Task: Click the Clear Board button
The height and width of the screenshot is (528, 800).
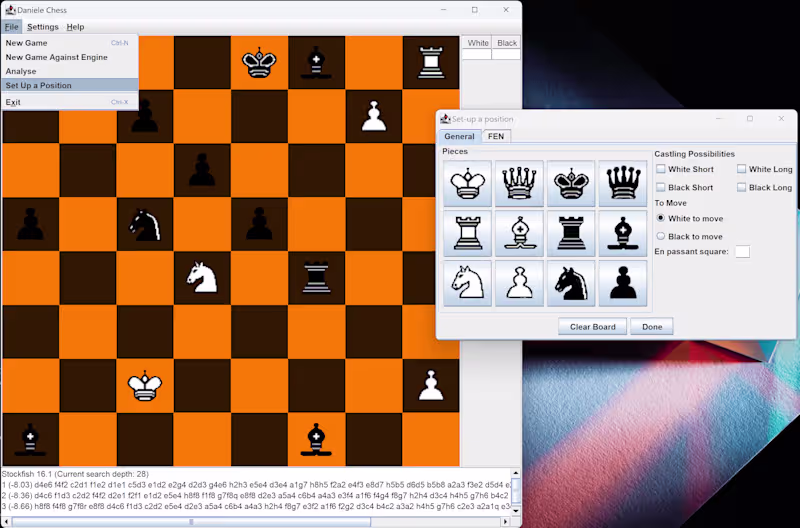Action: pos(592,326)
